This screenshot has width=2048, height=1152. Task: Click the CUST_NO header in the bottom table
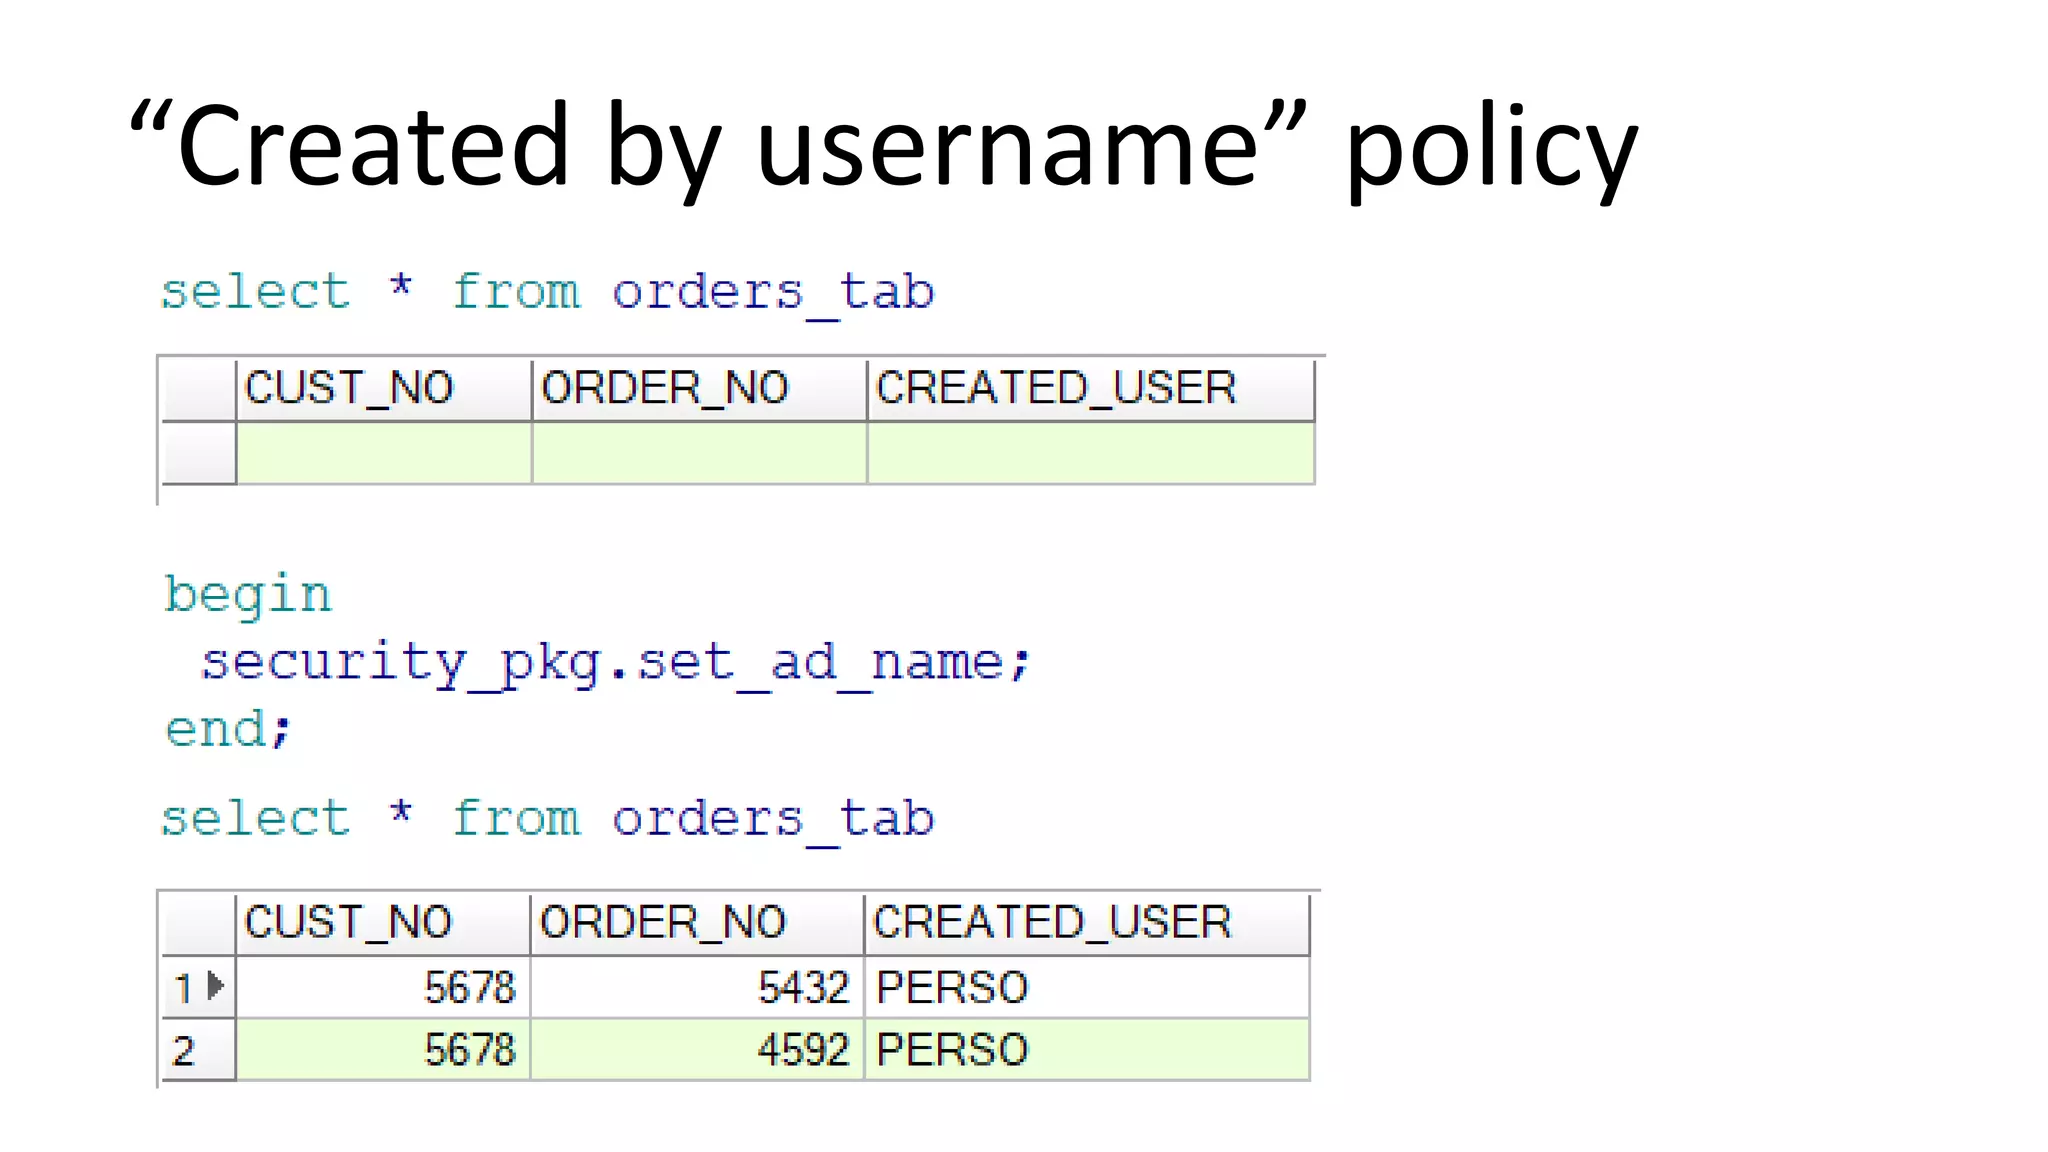click(383, 923)
